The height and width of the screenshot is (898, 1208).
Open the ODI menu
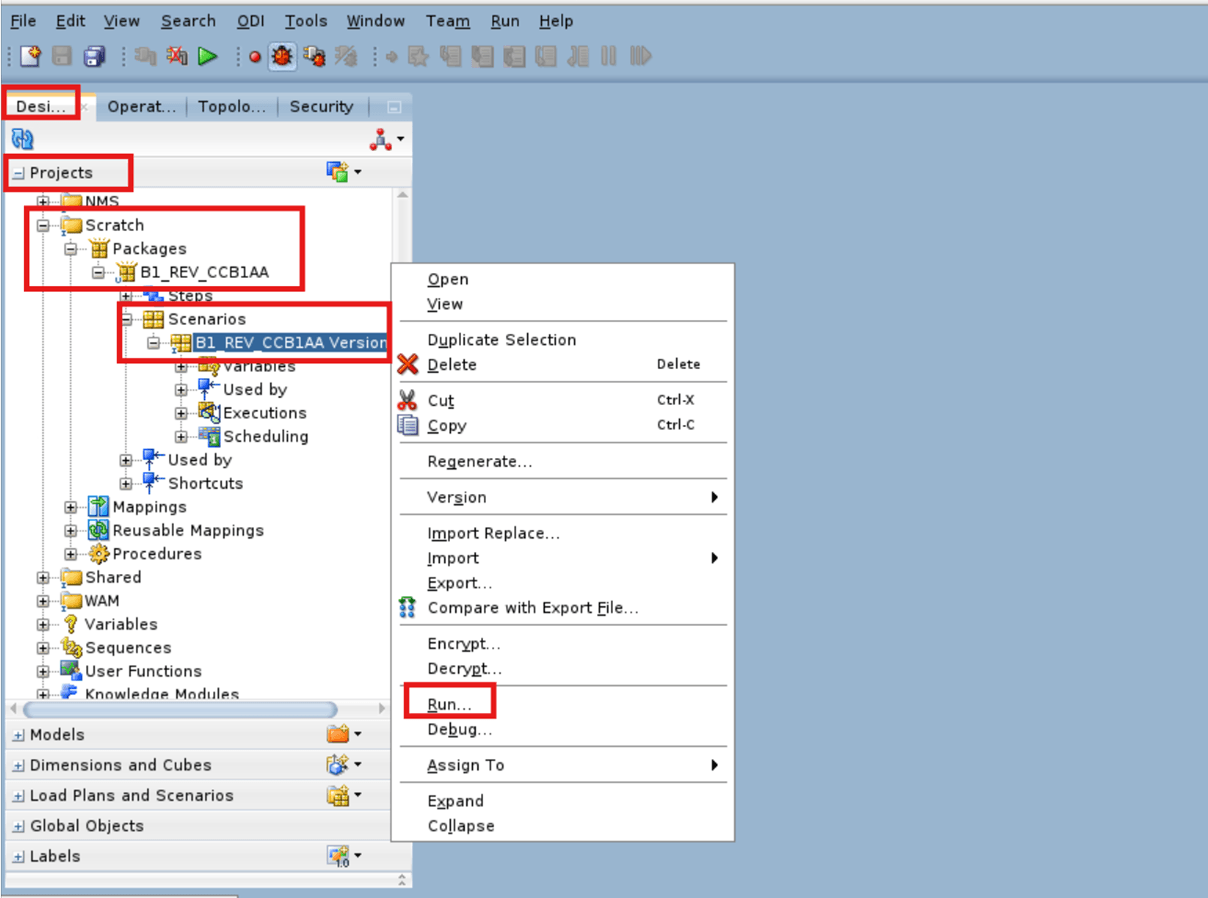tap(251, 21)
